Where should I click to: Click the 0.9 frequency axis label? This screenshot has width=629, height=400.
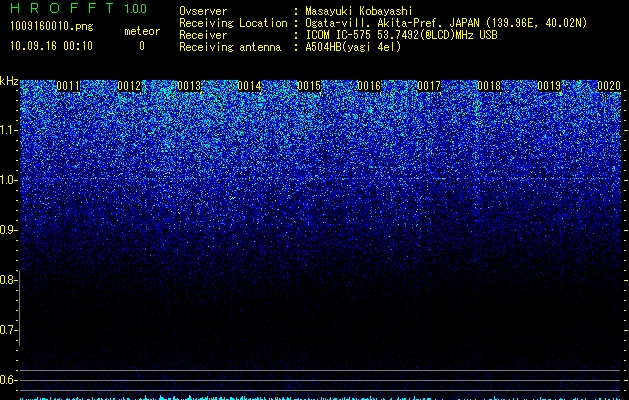(x=8, y=230)
